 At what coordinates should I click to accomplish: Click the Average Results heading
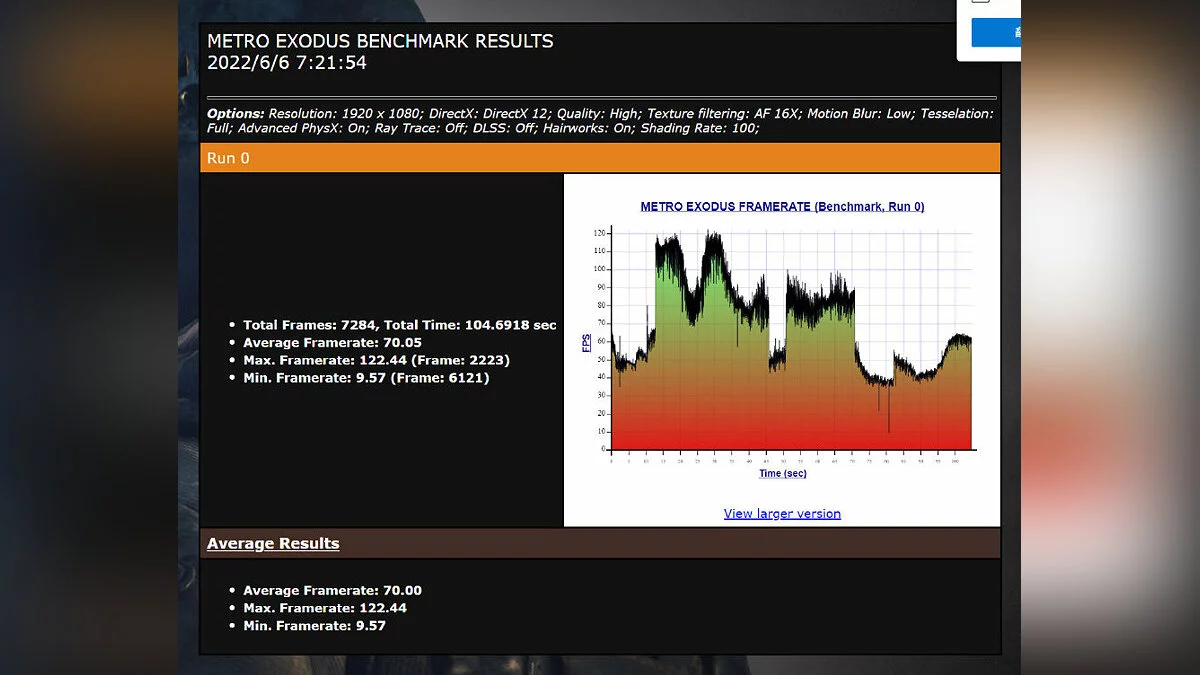pyautogui.click(x=273, y=544)
